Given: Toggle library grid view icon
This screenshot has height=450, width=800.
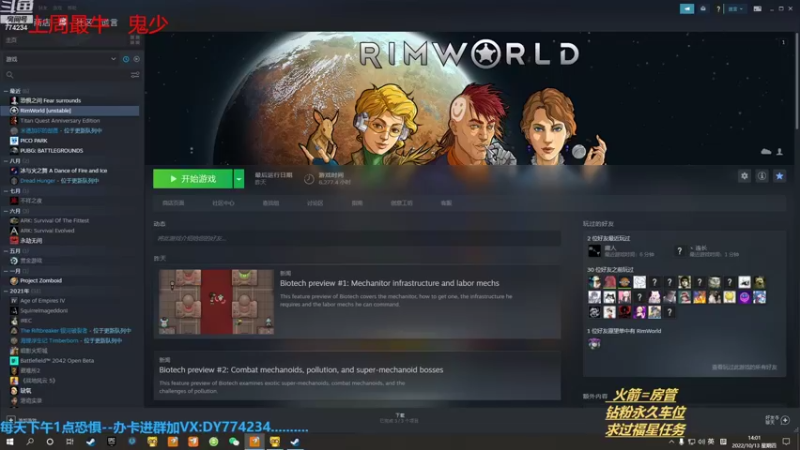Looking at the screenshot, I should (135, 40).
